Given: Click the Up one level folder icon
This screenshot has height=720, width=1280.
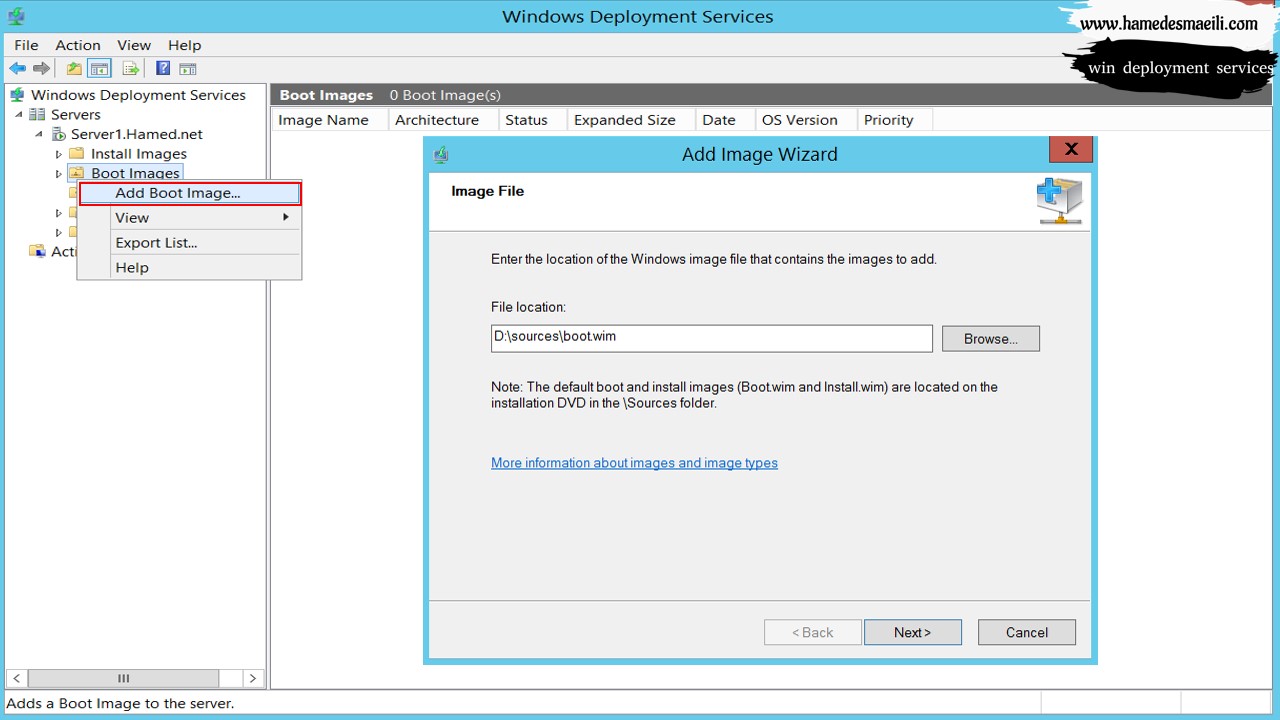Looking at the screenshot, I should [x=74, y=69].
